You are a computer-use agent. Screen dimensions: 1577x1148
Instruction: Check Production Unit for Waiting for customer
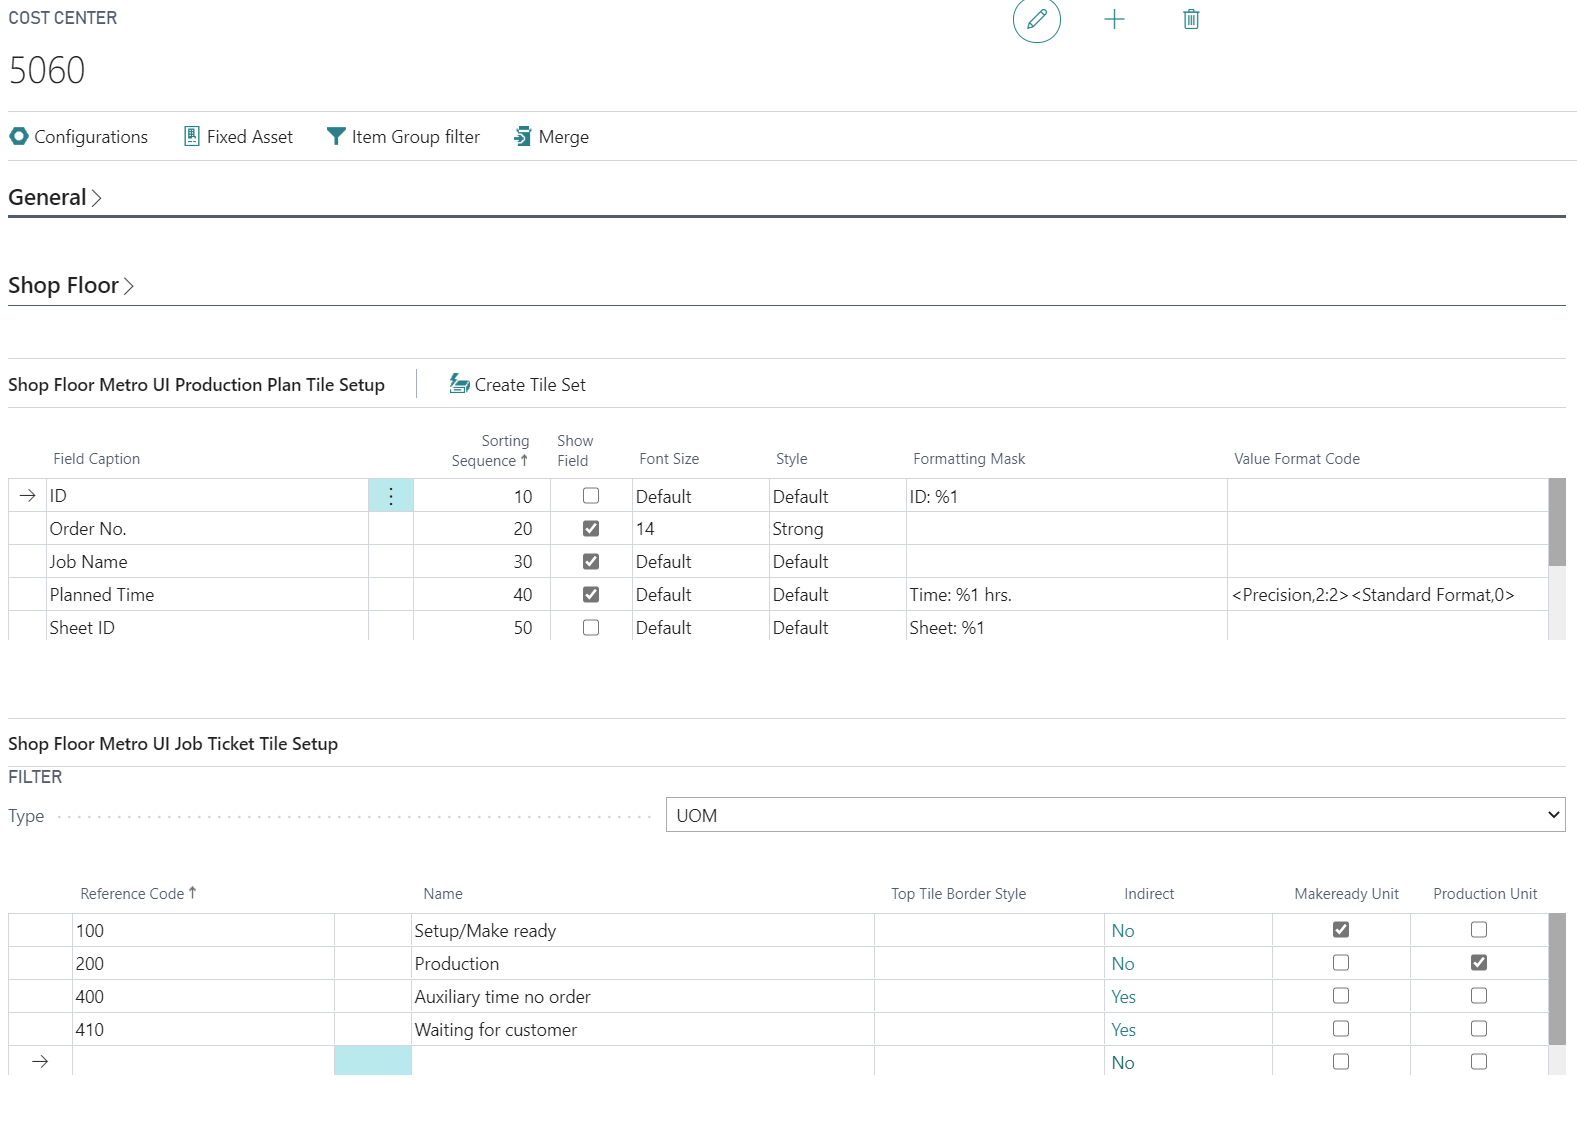coord(1479,1028)
